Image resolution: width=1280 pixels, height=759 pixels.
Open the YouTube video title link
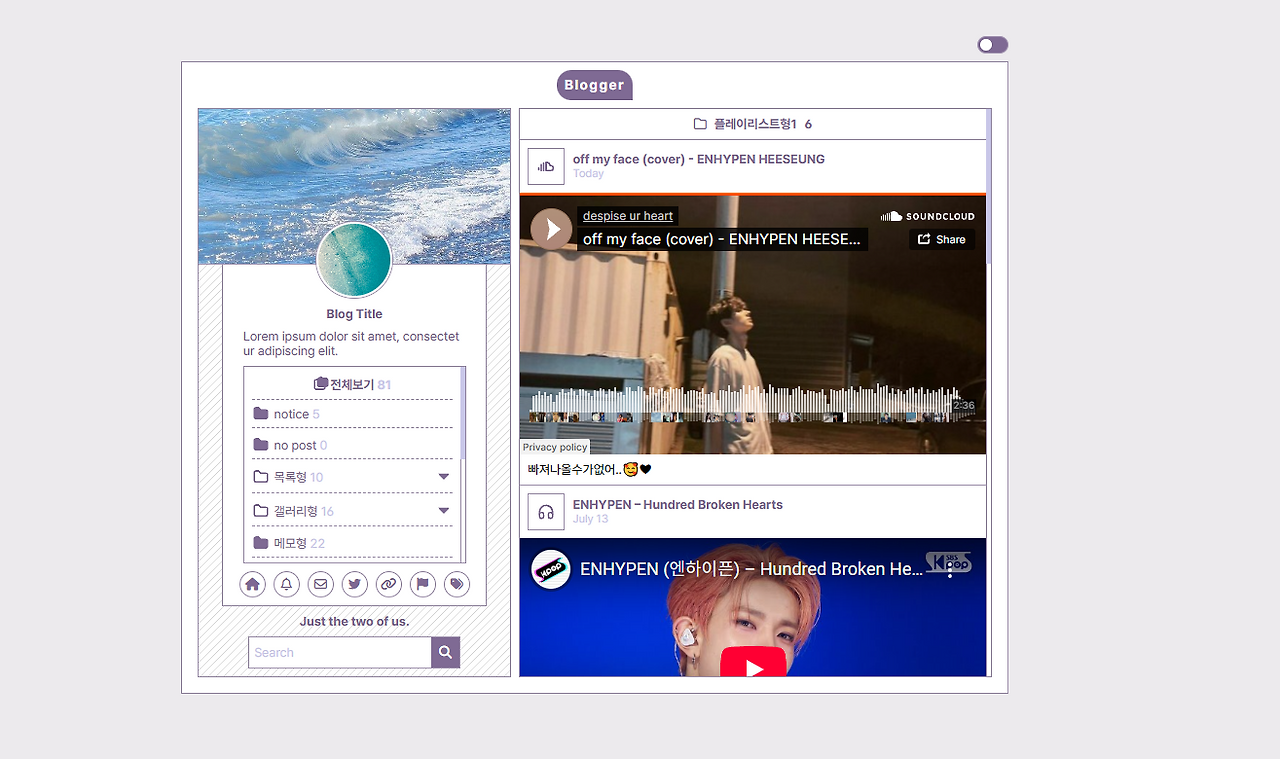point(752,569)
